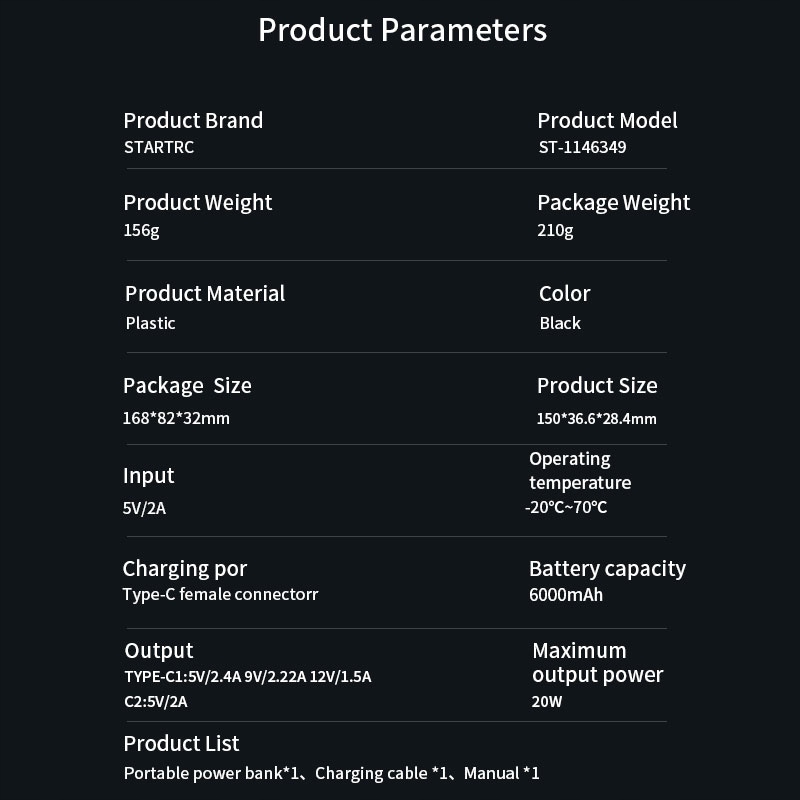Click the TYPE-C1 output specification line
800x800 pixels.
click(x=248, y=677)
